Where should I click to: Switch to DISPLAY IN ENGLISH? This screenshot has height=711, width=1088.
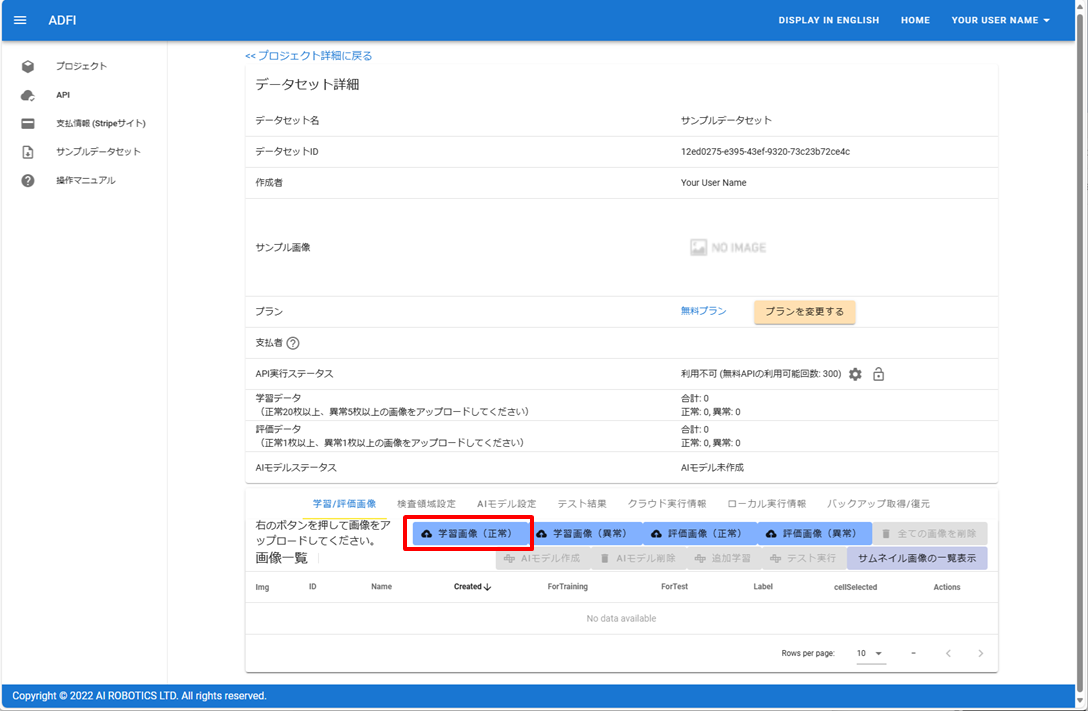tap(828, 20)
